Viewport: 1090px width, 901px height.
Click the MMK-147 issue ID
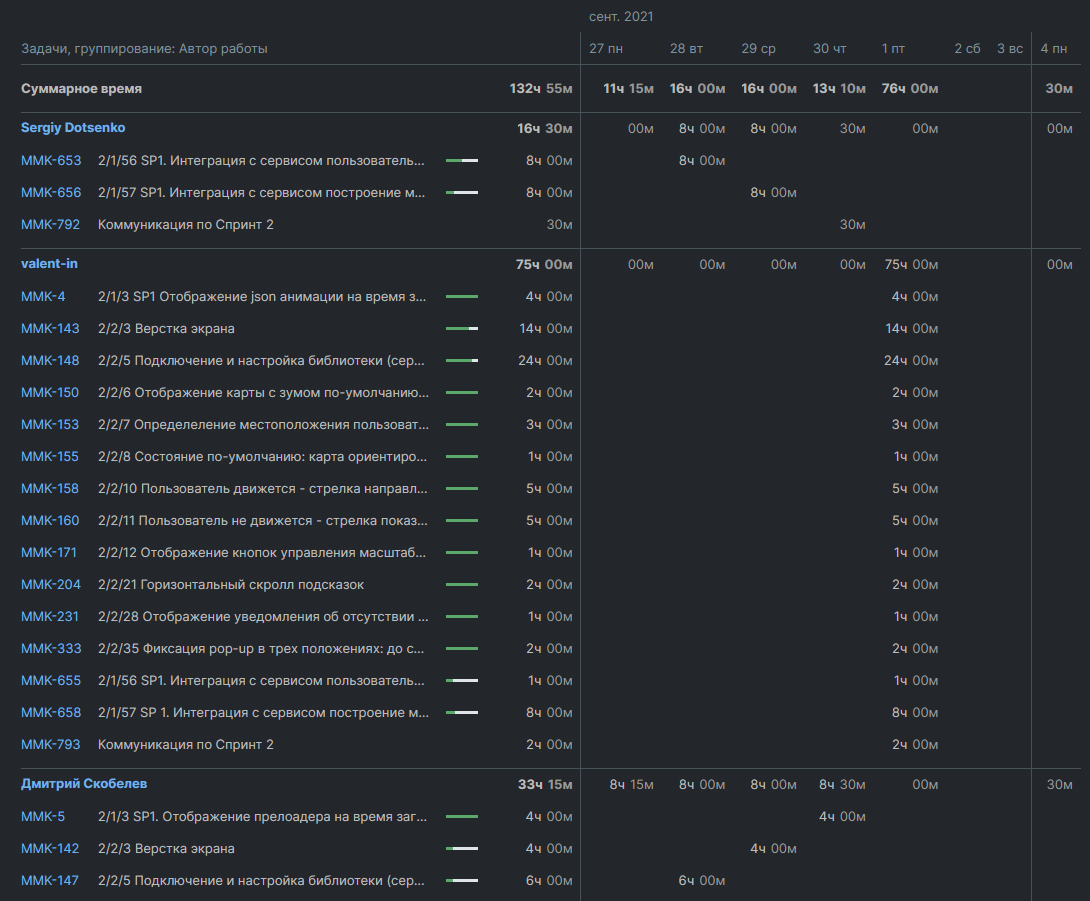(50, 881)
